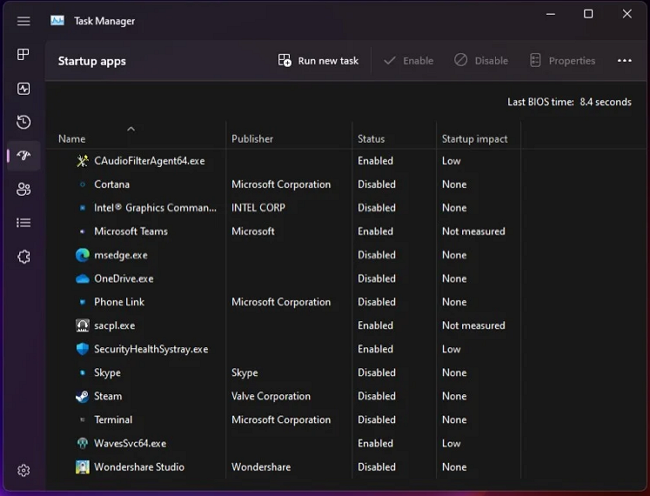Screen dimensions: 650x496
Task: Click the Terminal row icon
Action: [x=82, y=420]
